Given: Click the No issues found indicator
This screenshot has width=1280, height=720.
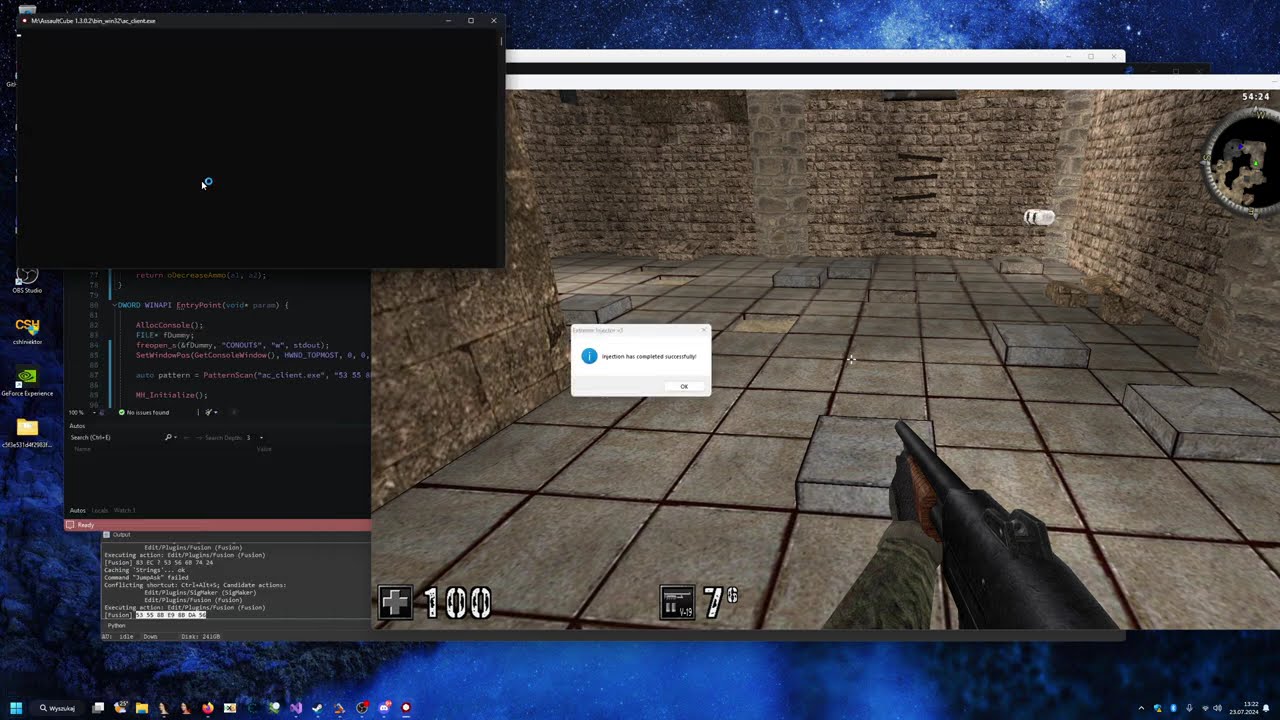Looking at the screenshot, I should [x=144, y=412].
